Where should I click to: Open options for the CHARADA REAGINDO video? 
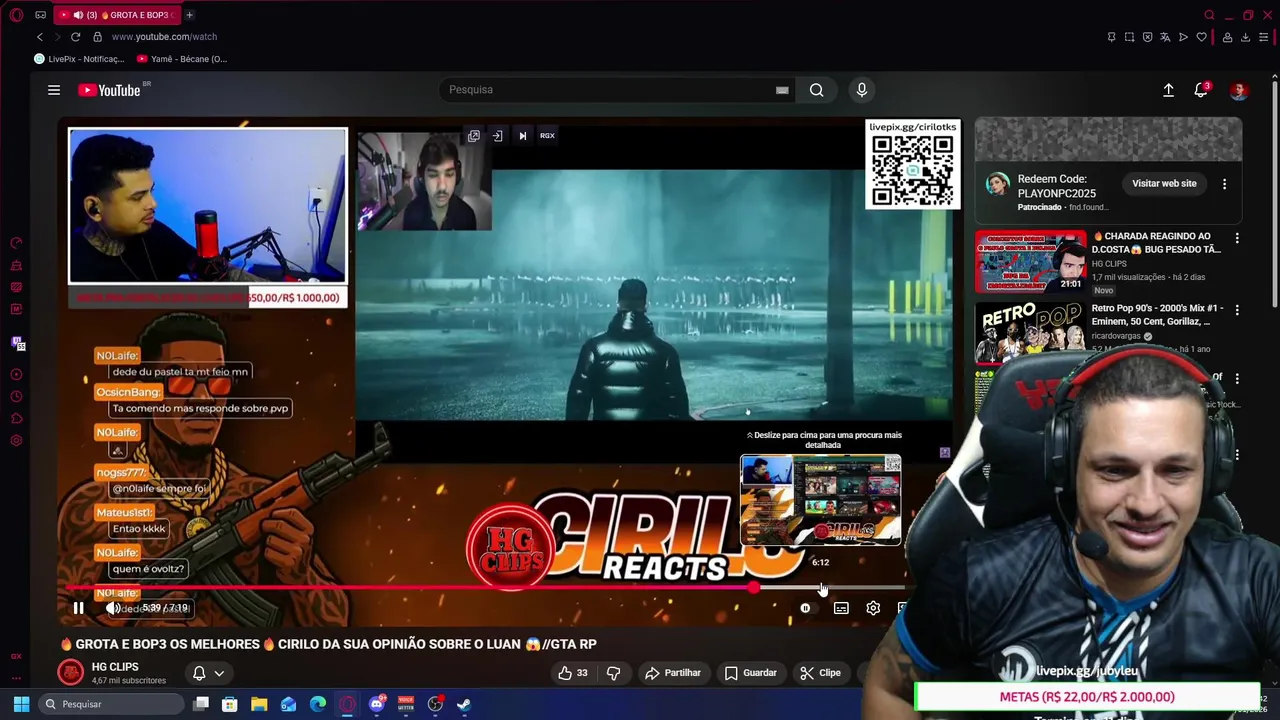(x=1237, y=238)
